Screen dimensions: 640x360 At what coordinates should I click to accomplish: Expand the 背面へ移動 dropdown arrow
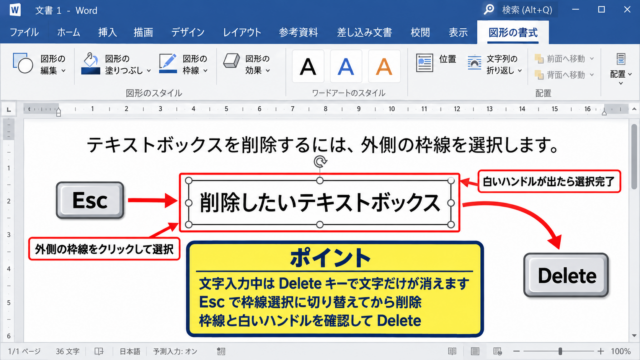click(592, 75)
